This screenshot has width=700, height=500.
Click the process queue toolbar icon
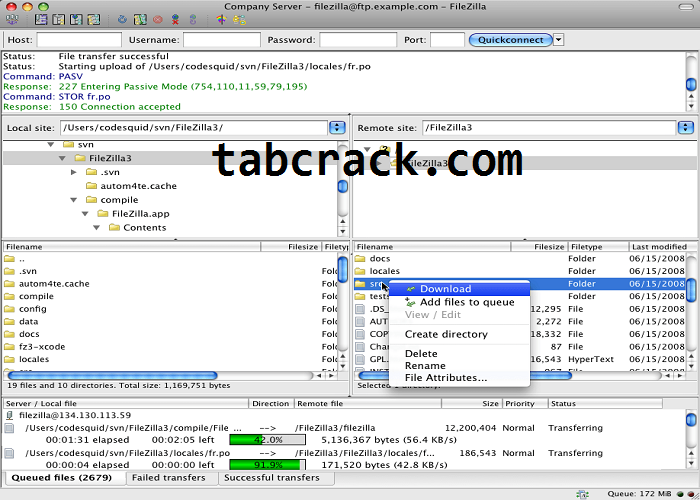tap(140, 20)
